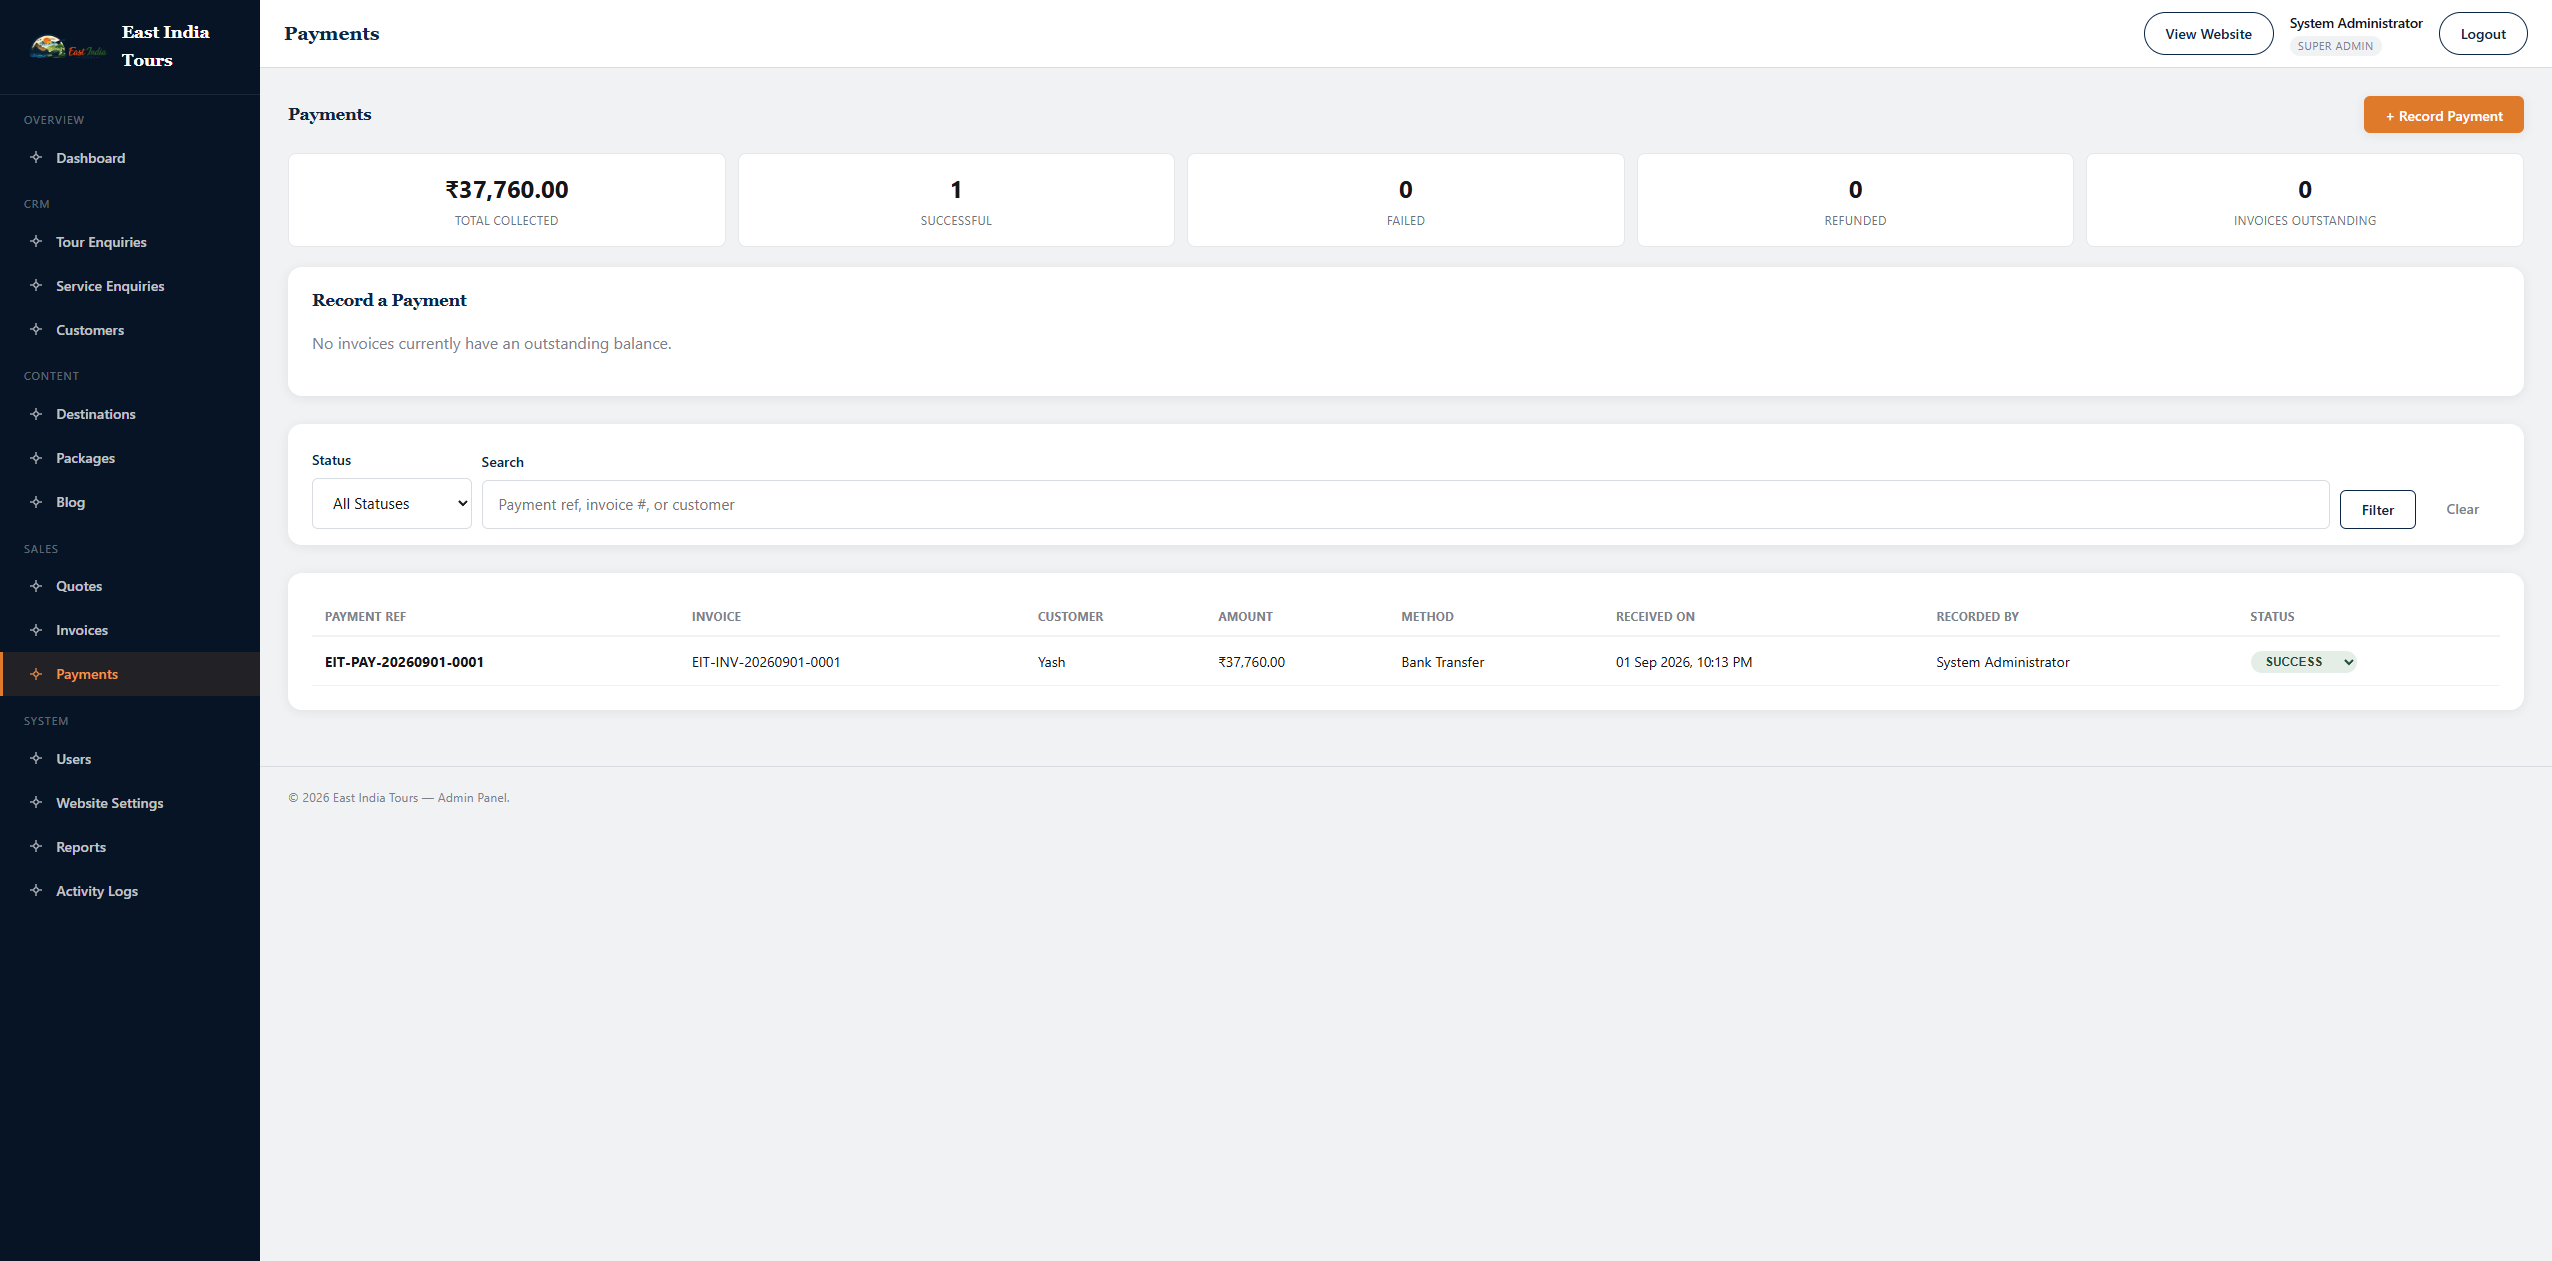Click the Refunded payments stat card
The image size is (2552, 1261).
[x=1855, y=200]
